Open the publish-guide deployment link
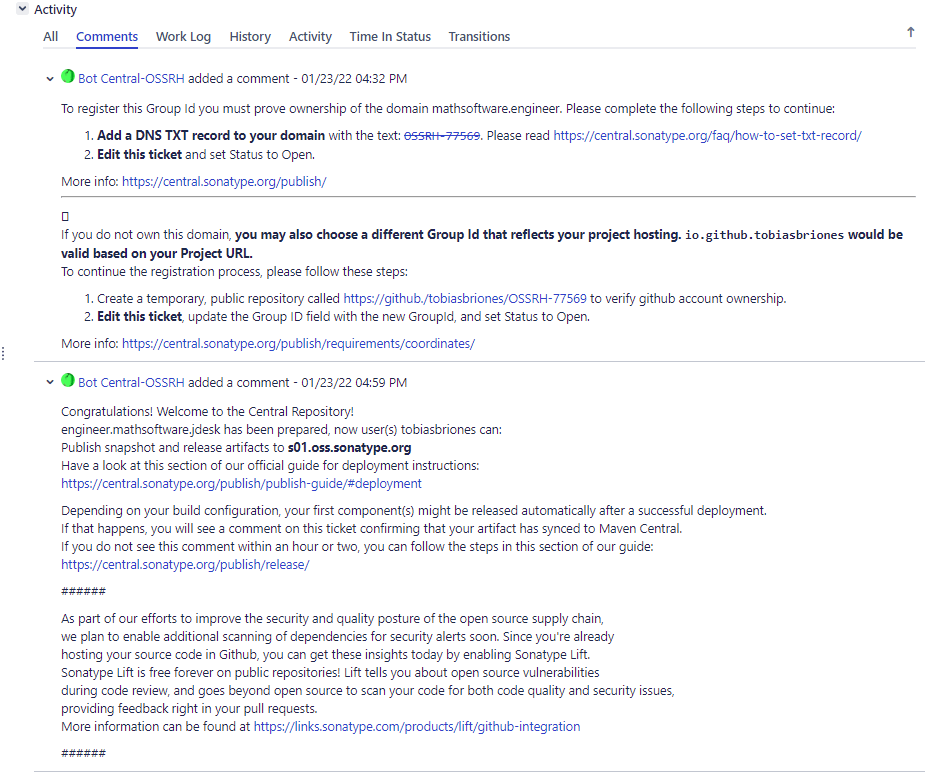This screenshot has width=937, height=775. point(241,483)
